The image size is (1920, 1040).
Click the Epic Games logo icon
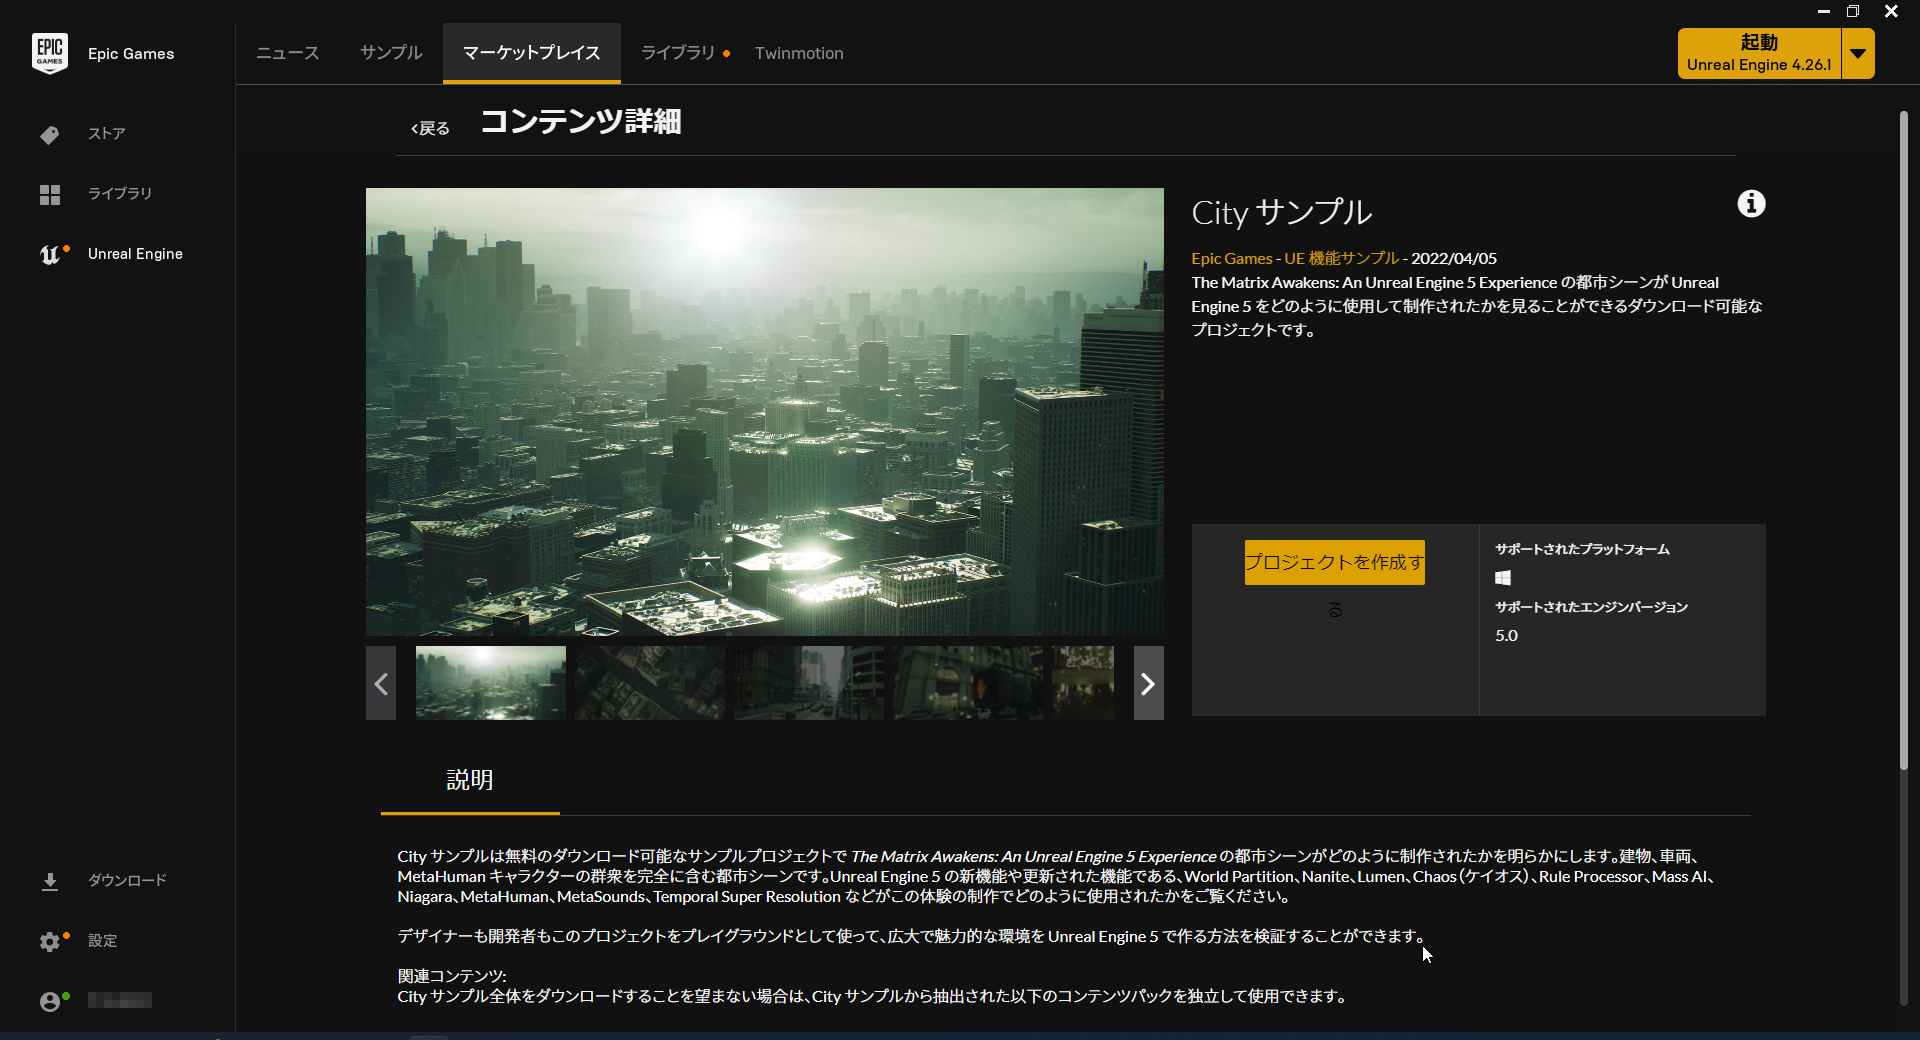50,53
